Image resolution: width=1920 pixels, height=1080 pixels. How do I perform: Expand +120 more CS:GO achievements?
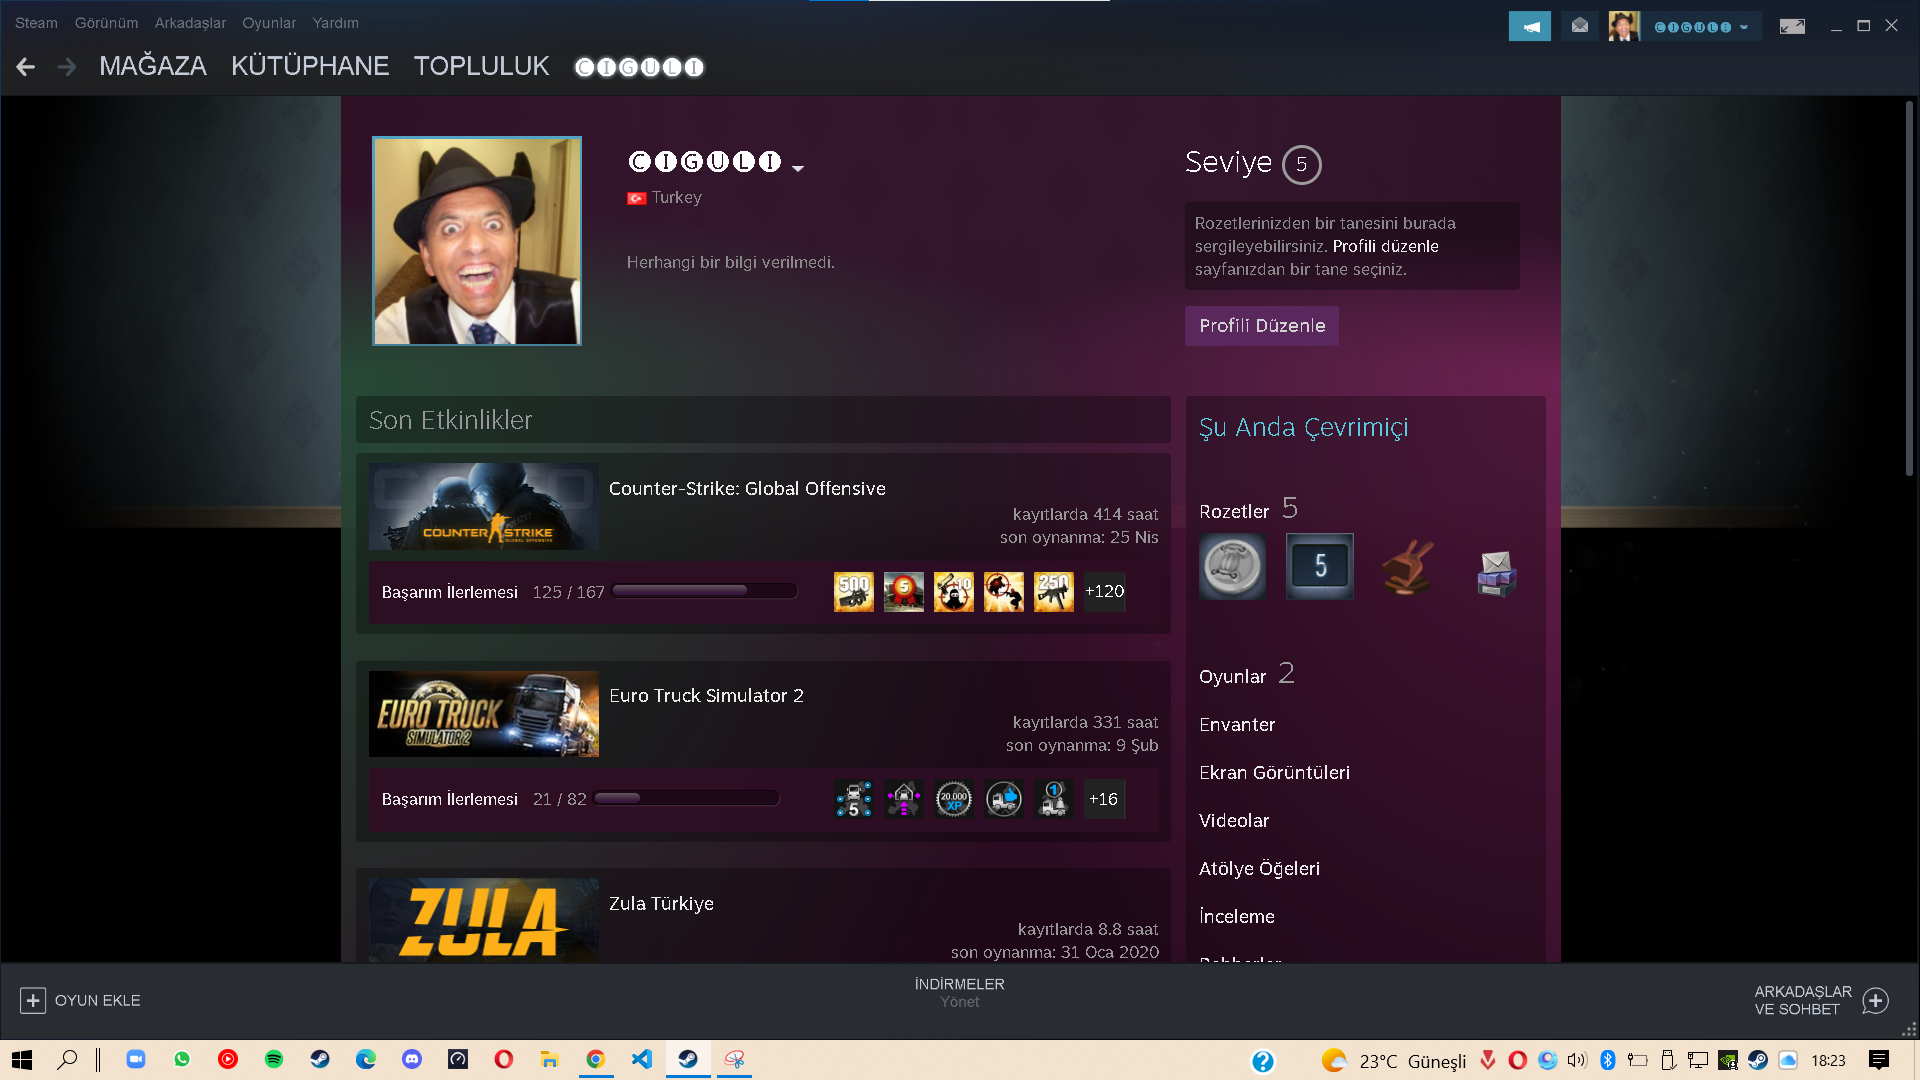(1105, 592)
